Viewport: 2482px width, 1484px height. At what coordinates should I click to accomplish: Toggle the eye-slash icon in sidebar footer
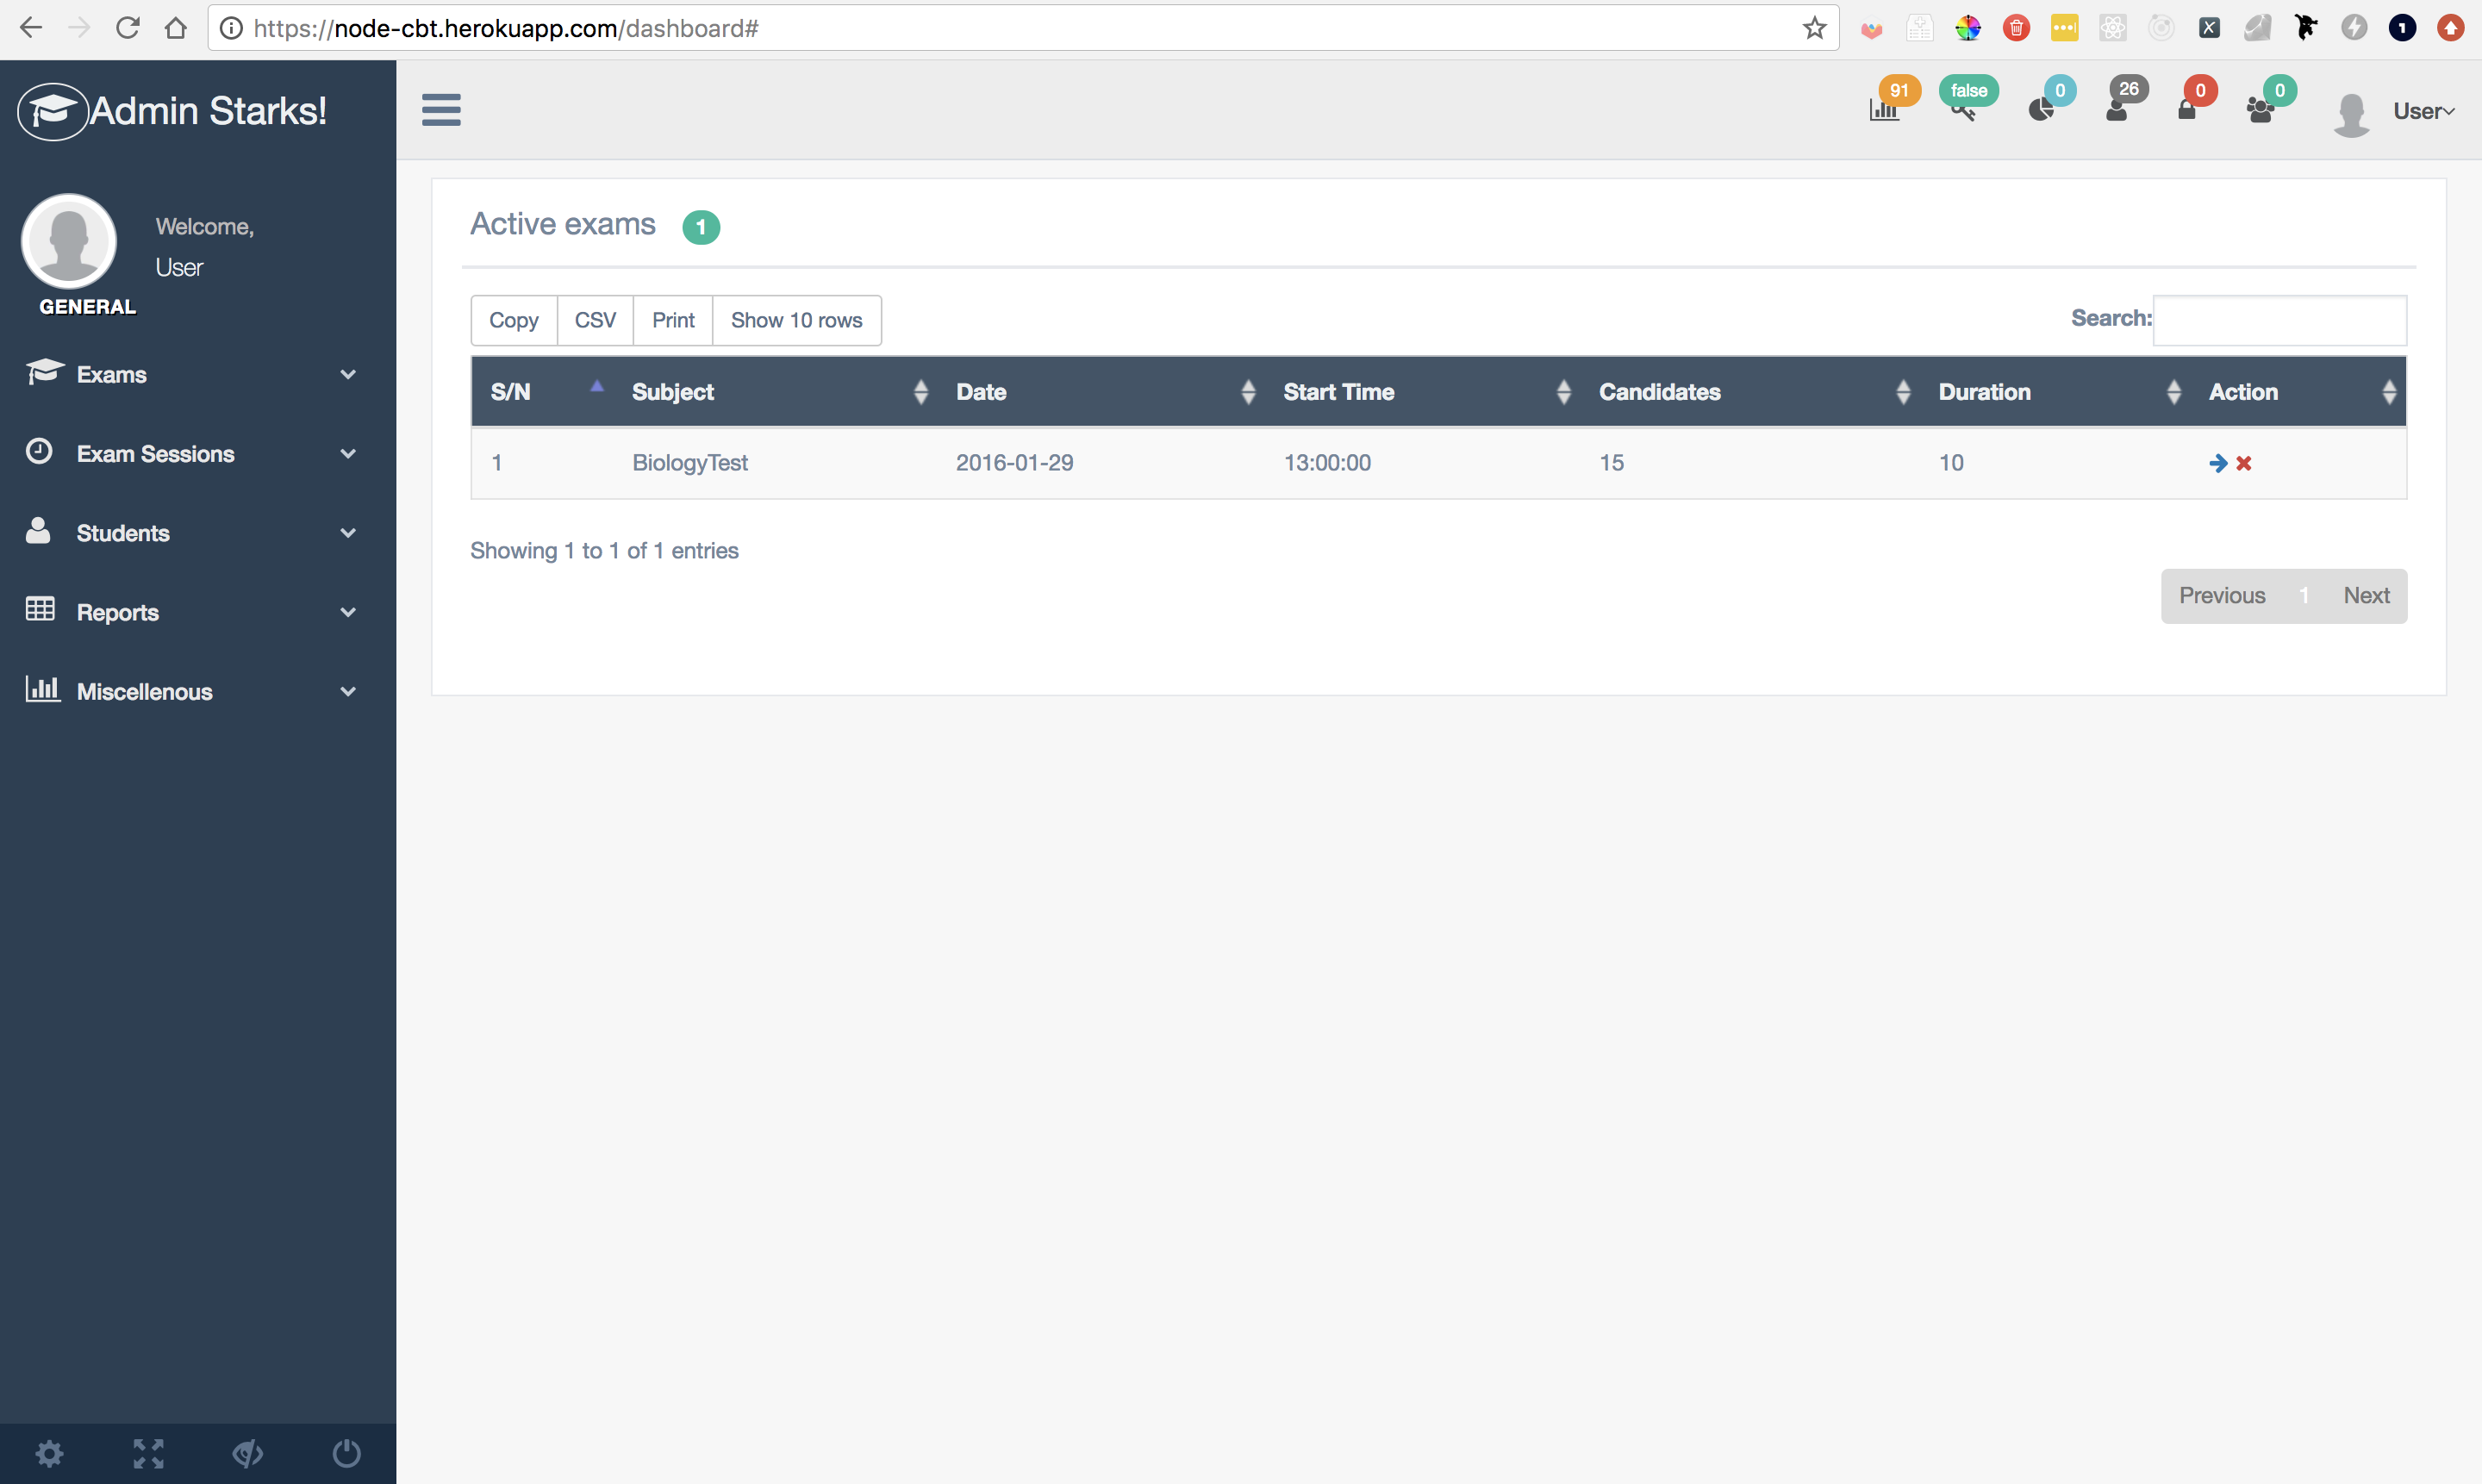coord(247,1453)
